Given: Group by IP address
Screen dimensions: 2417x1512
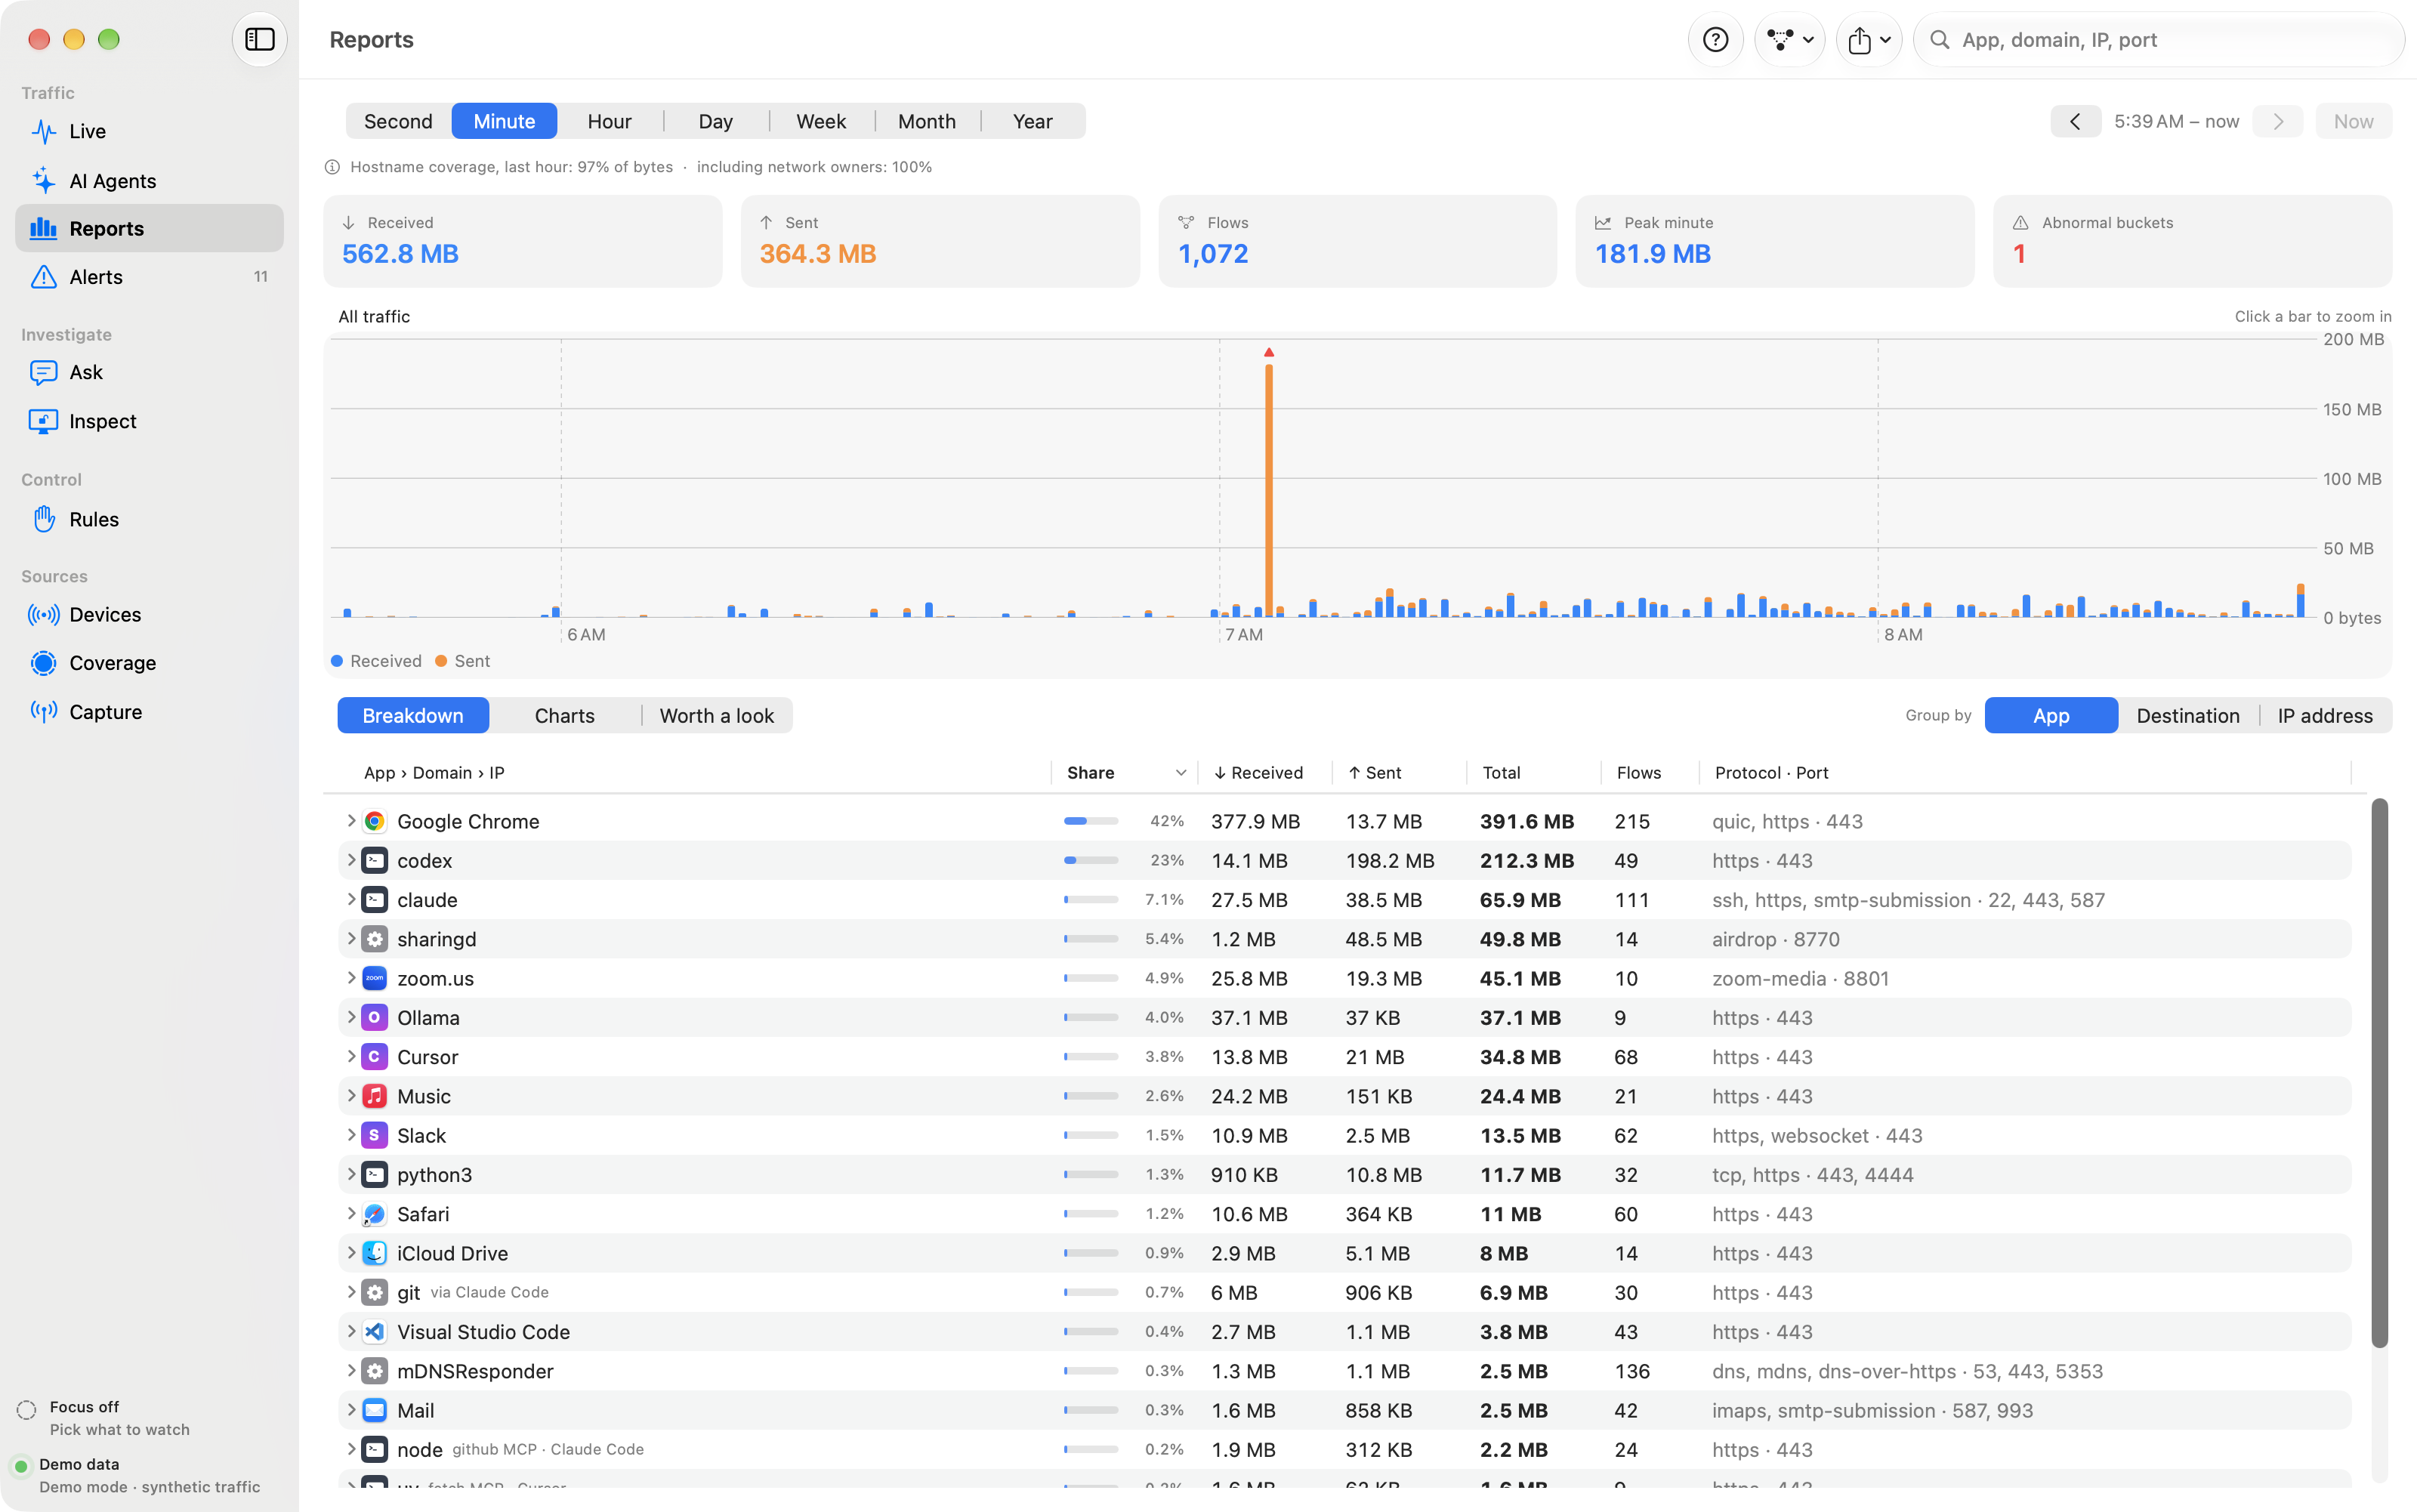Looking at the screenshot, I should click(x=2325, y=715).
